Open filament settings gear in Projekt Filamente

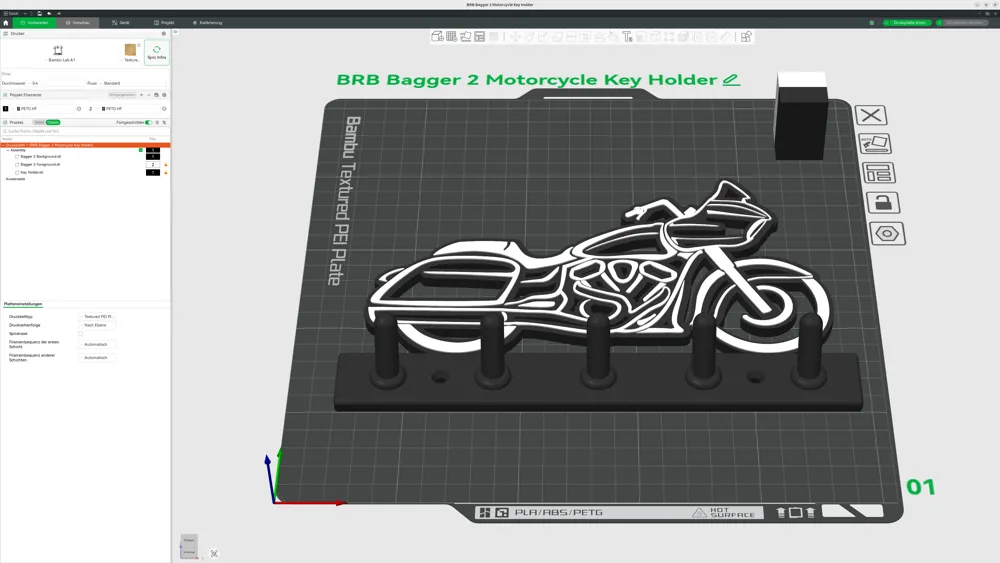coord(164,95)
